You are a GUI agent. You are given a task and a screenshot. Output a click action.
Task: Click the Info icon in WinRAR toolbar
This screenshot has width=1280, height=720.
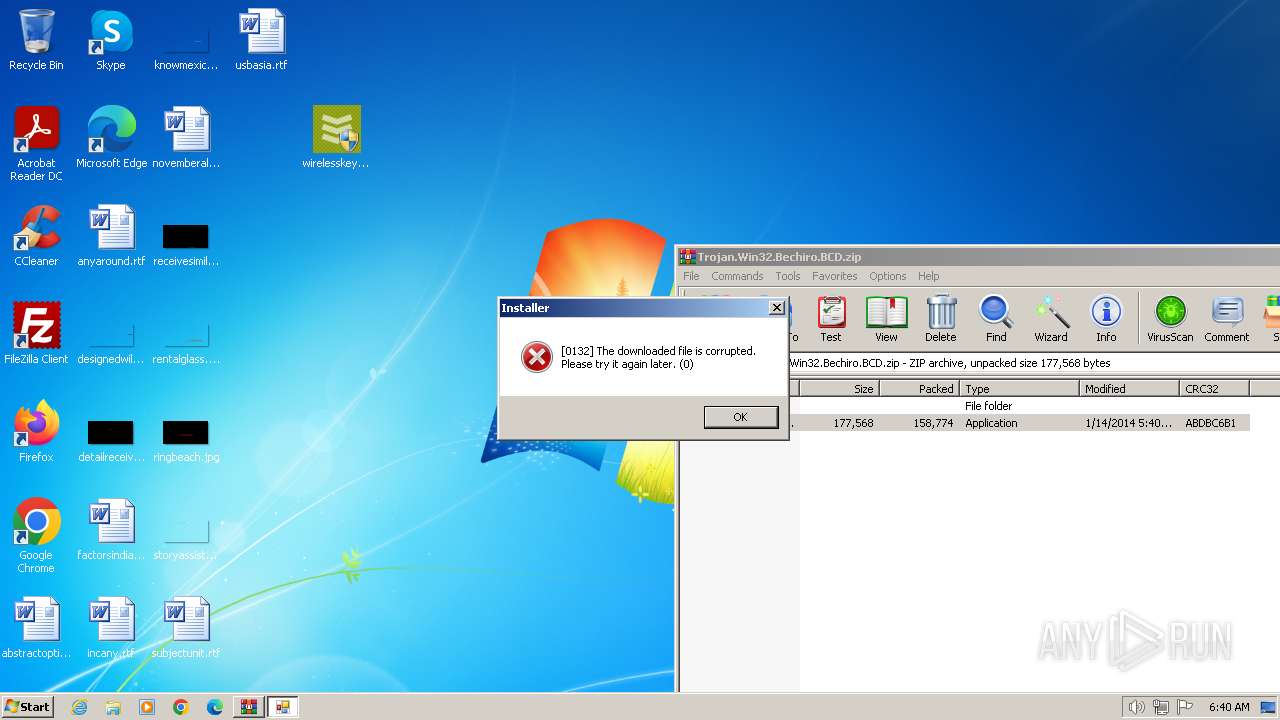(x=1106, y=319)
